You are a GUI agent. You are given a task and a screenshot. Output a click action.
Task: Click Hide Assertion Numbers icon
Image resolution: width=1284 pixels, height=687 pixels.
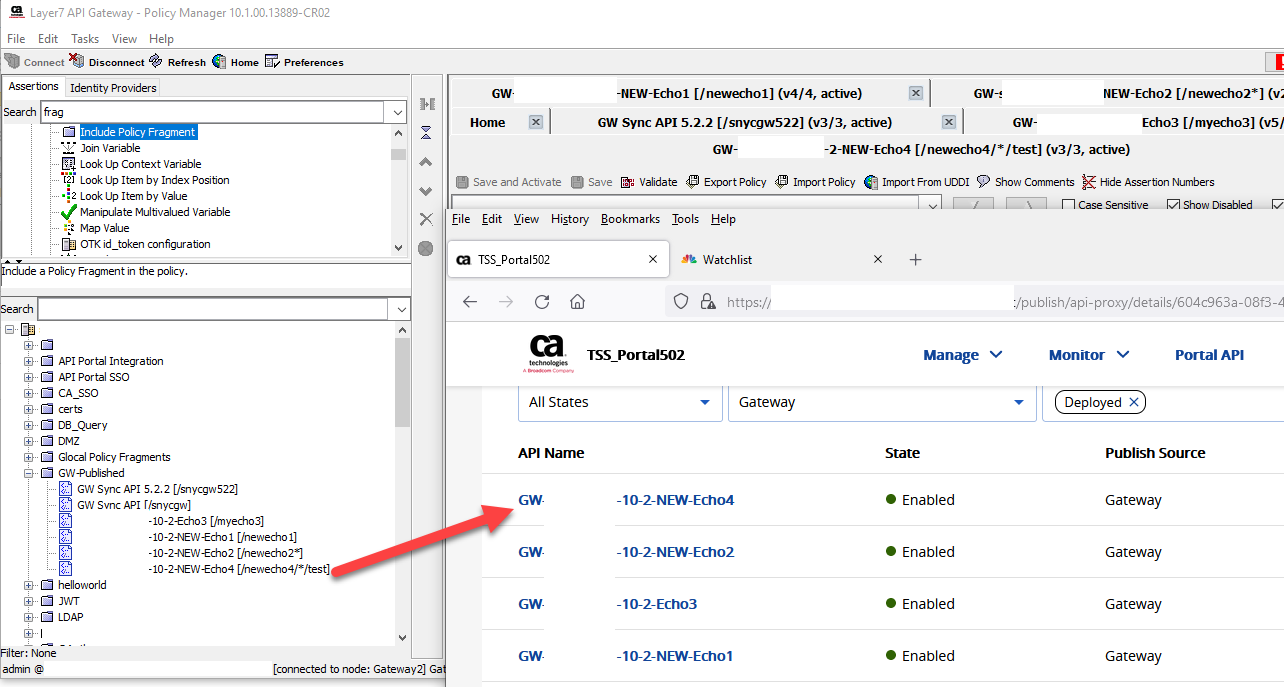[1089, 182]
